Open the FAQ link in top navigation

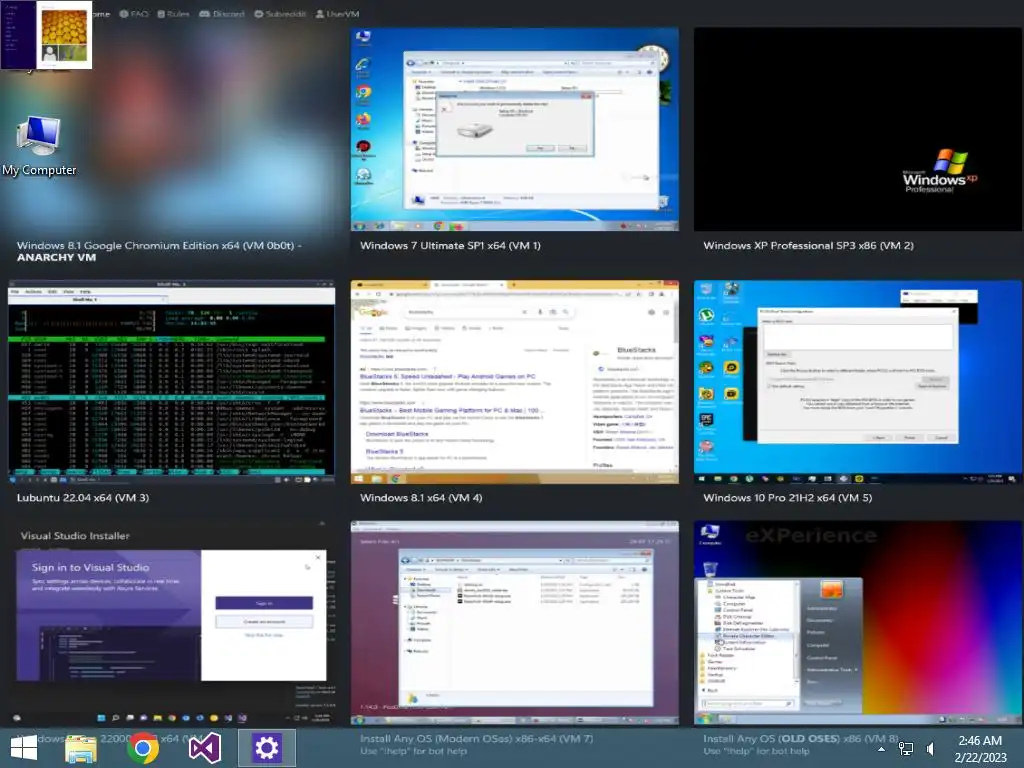click(x=134, y=14)
